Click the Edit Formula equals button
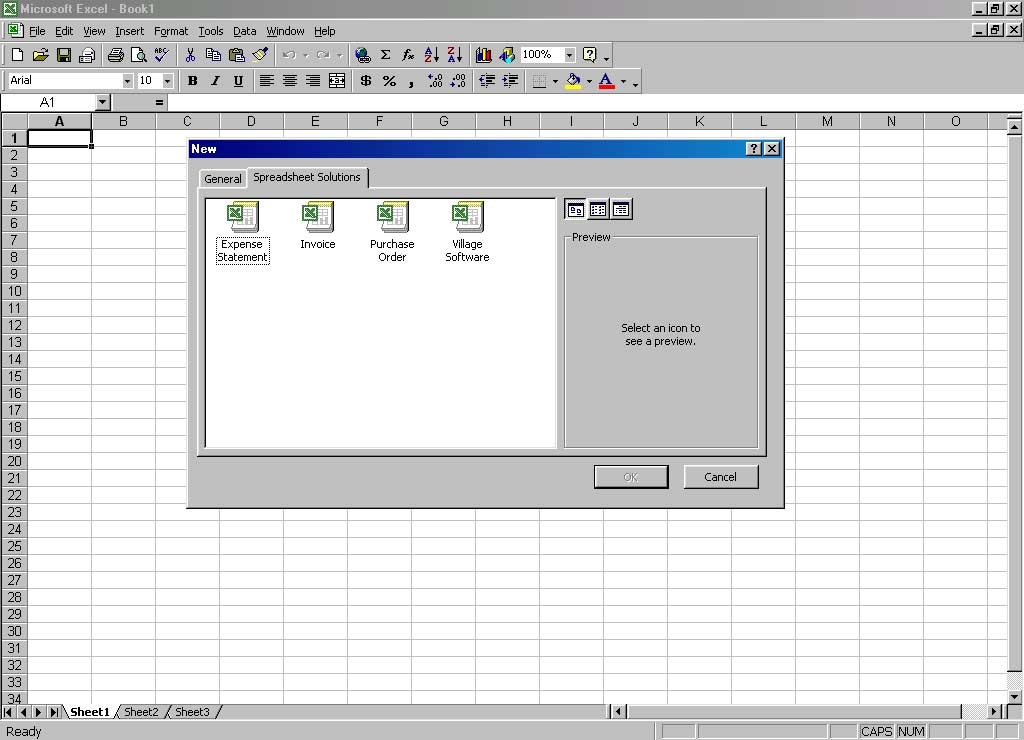This screenshot has width=1024, height=740. click(x=159, y=103)
